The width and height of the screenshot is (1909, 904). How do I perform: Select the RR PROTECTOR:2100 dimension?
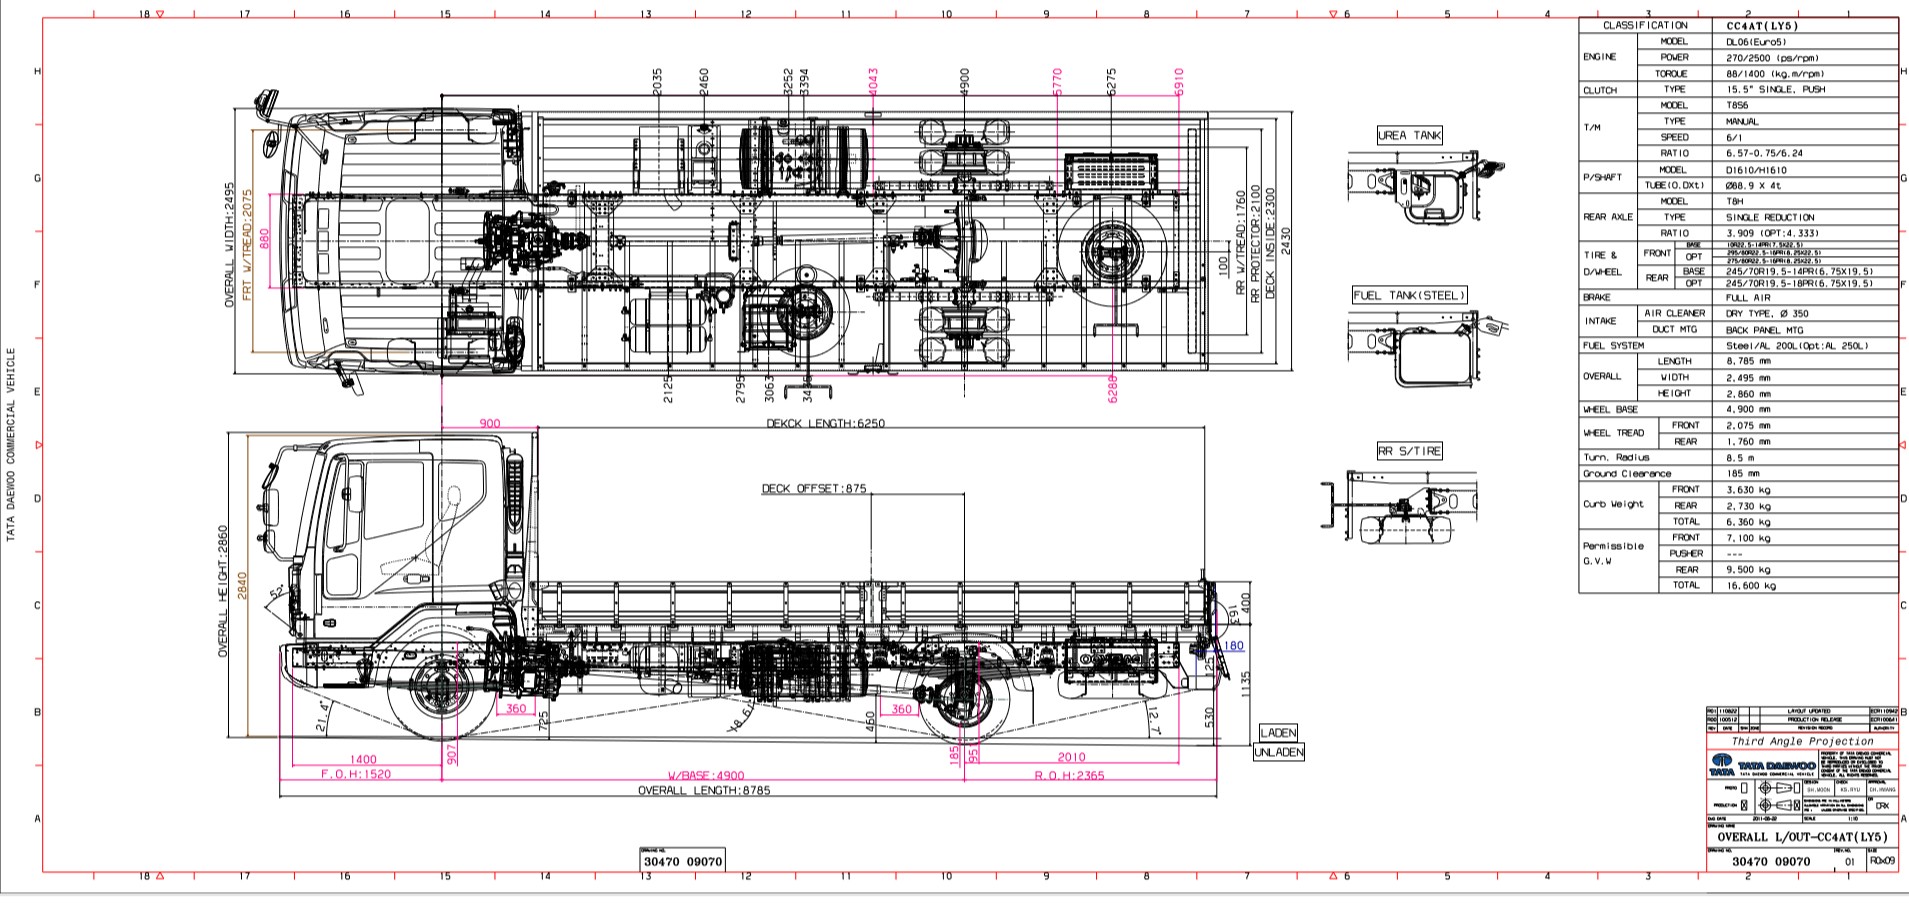pos(1256,243)
